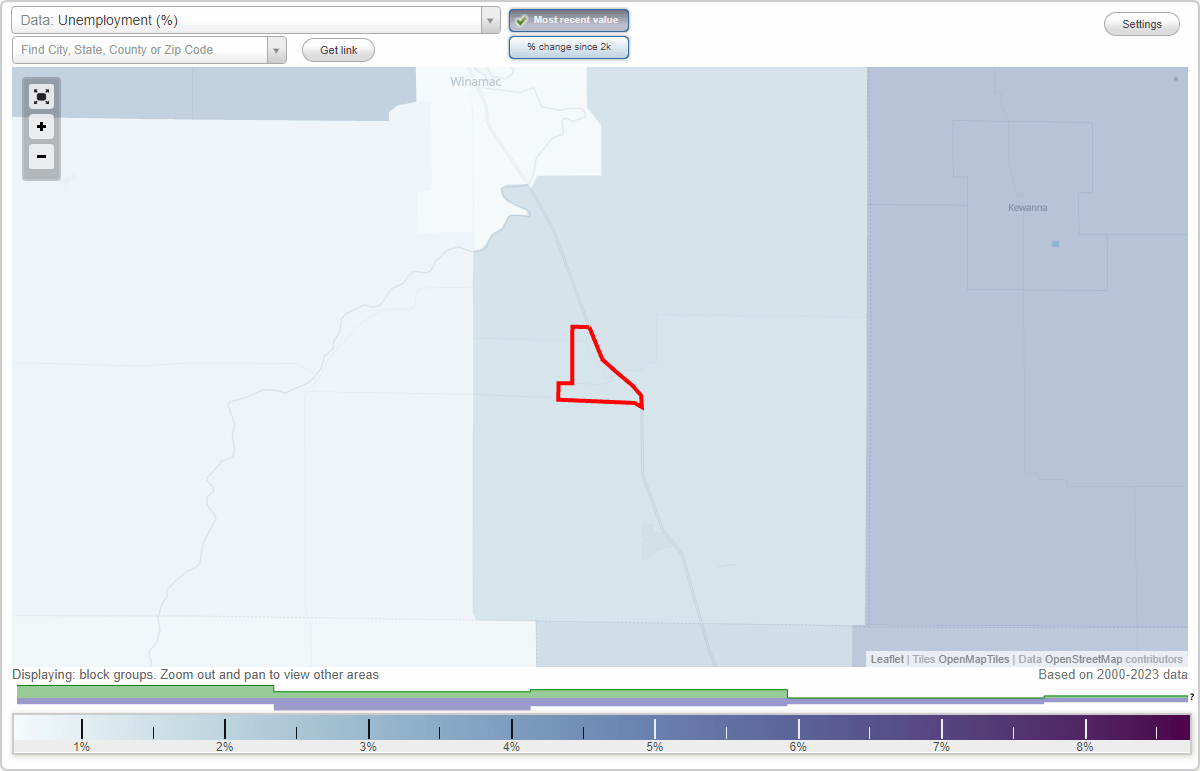1200x771 pixels.
Task: Click the full-extent map icon
Action: (x=41, y=96)
